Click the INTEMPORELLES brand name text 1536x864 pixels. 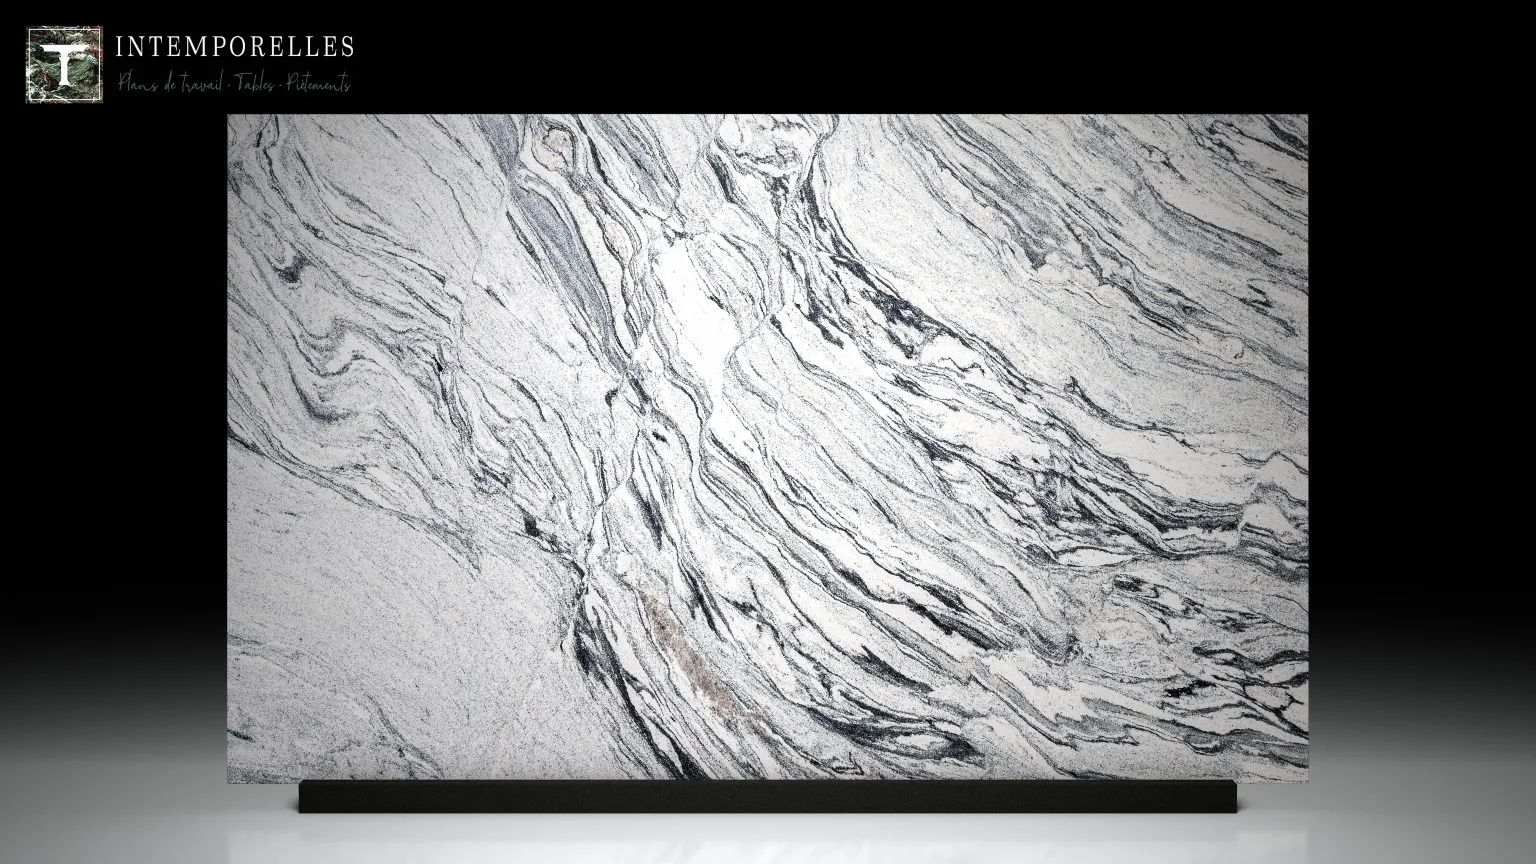[235, 46]
